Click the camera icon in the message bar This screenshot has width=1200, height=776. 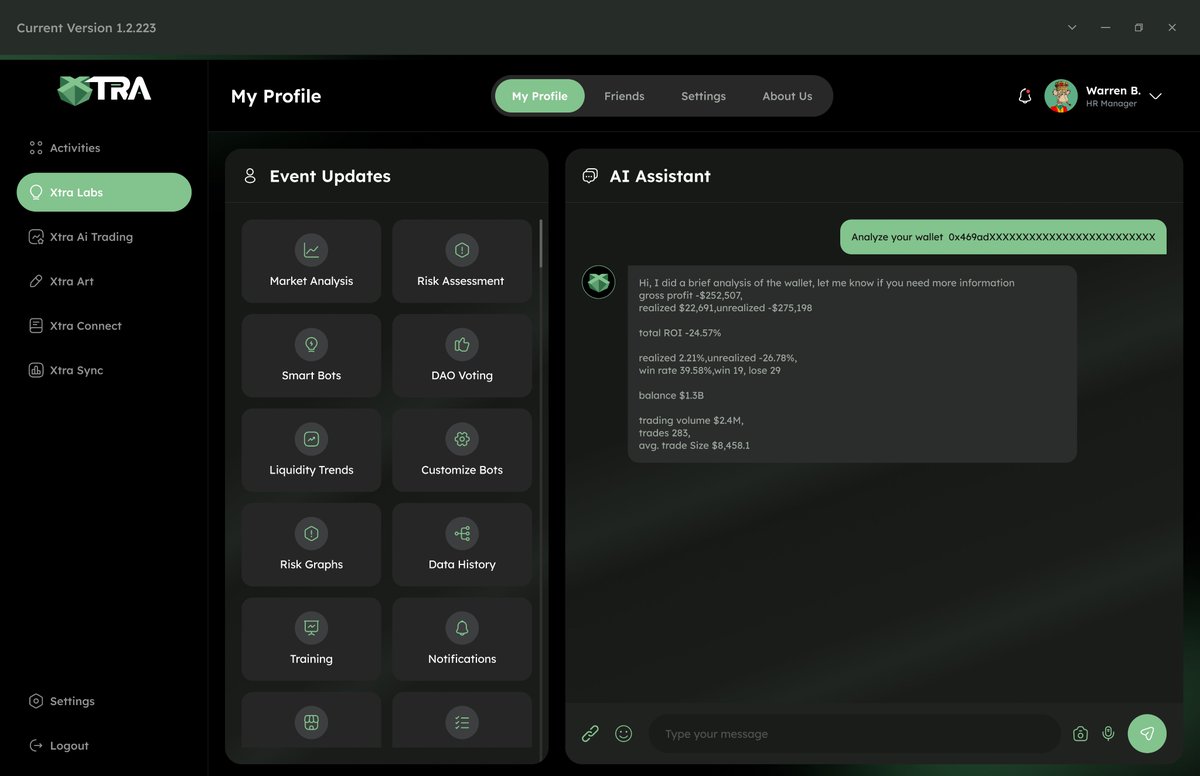pos(1080,733)
